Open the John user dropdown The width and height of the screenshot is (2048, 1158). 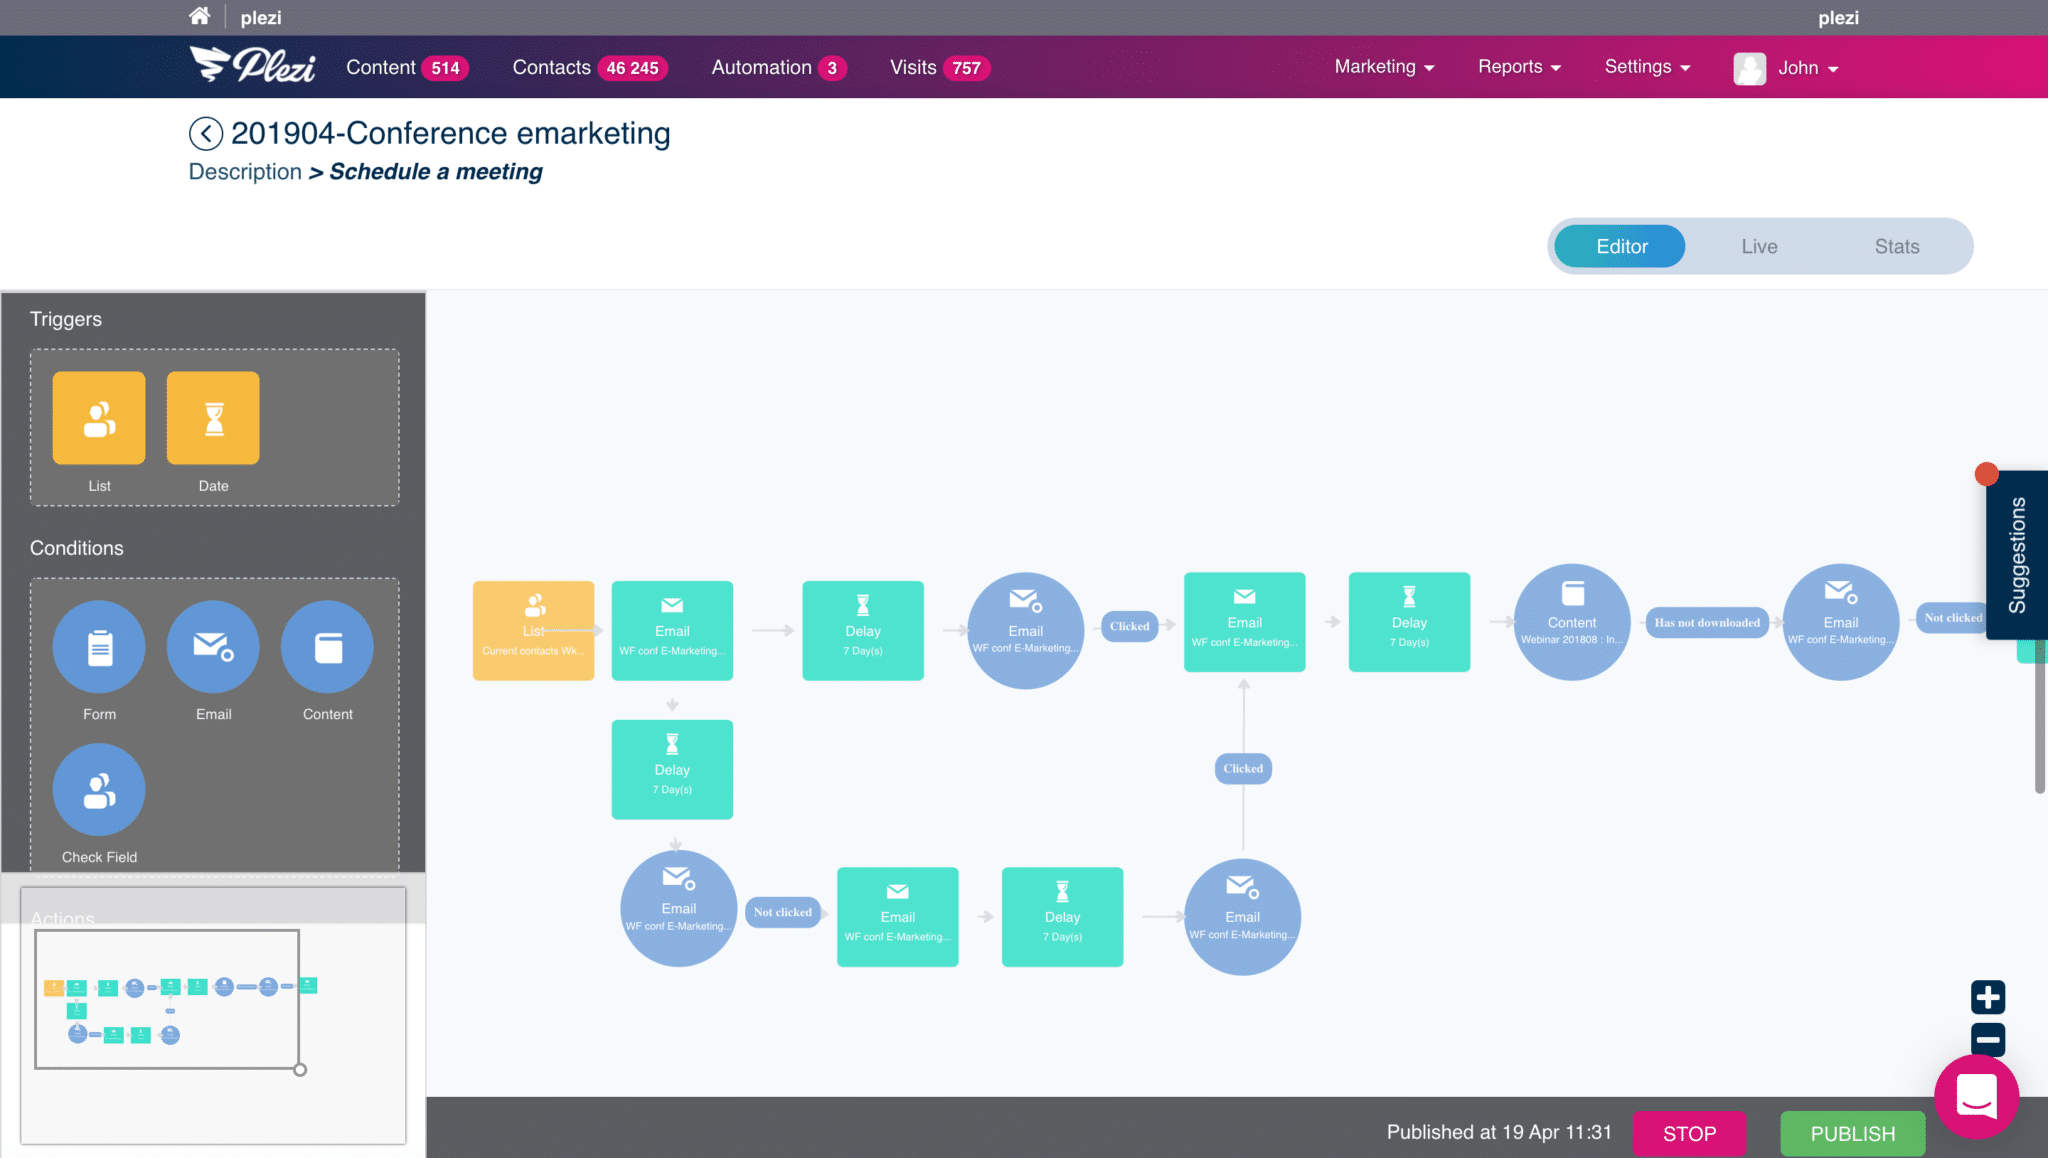click(x=1808, y=68)
